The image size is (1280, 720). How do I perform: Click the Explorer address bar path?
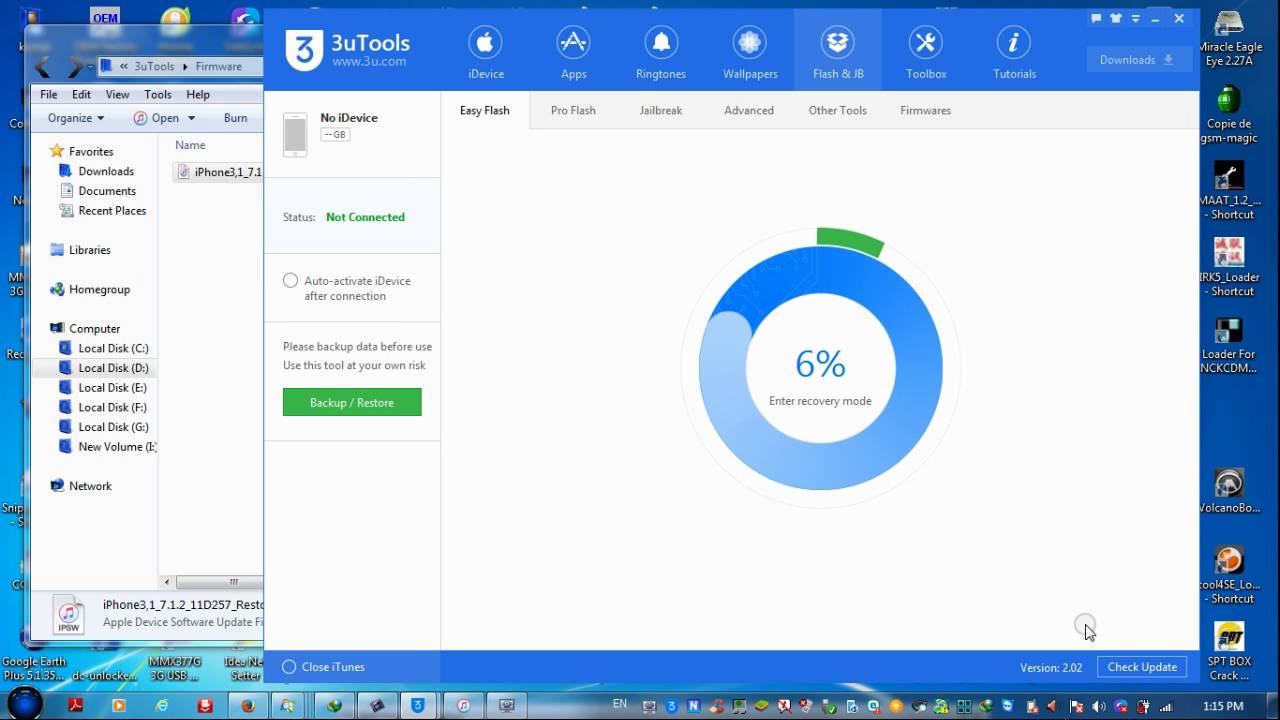[x=181, y=67]
